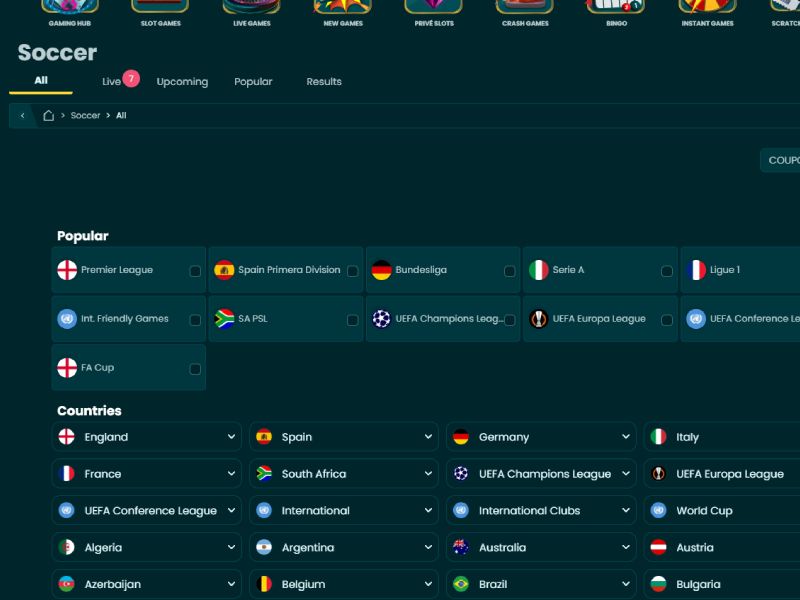The height and width of the screenshot is (600, 800).
Task: Expand the Belgium chevron
Action: coord(428,584)
